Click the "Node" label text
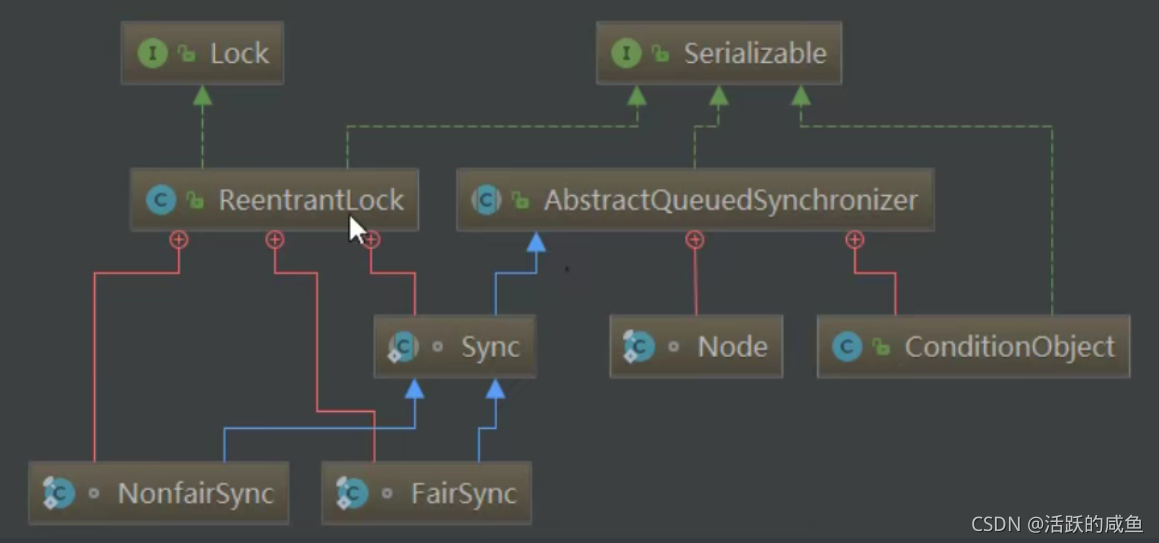This screenshot has width=1159, height=543. click(x=733, y=346)
